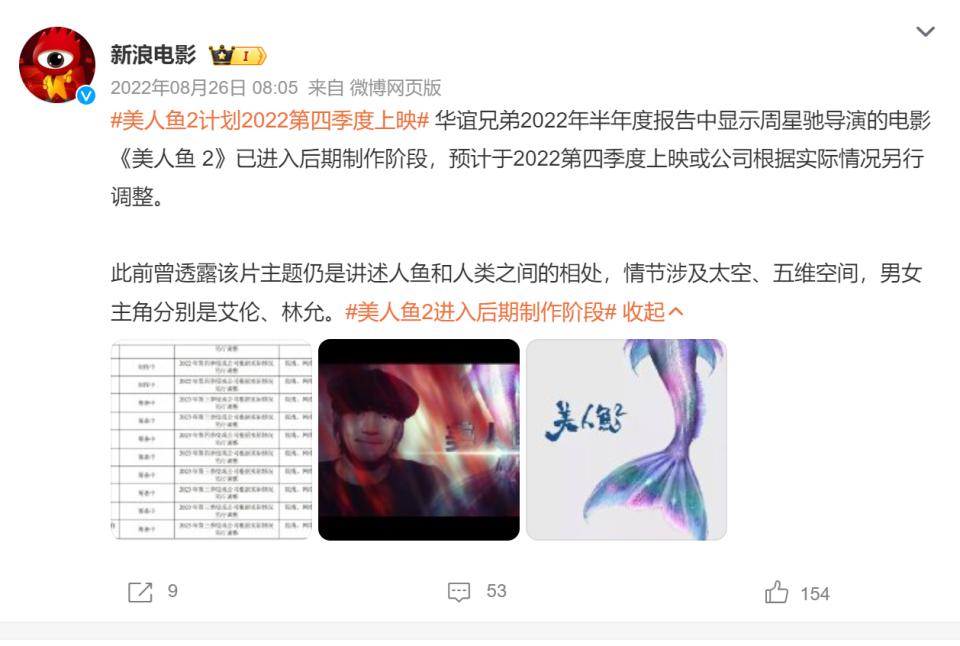Open 新浪电影 red eye avatar

point(57,64)
